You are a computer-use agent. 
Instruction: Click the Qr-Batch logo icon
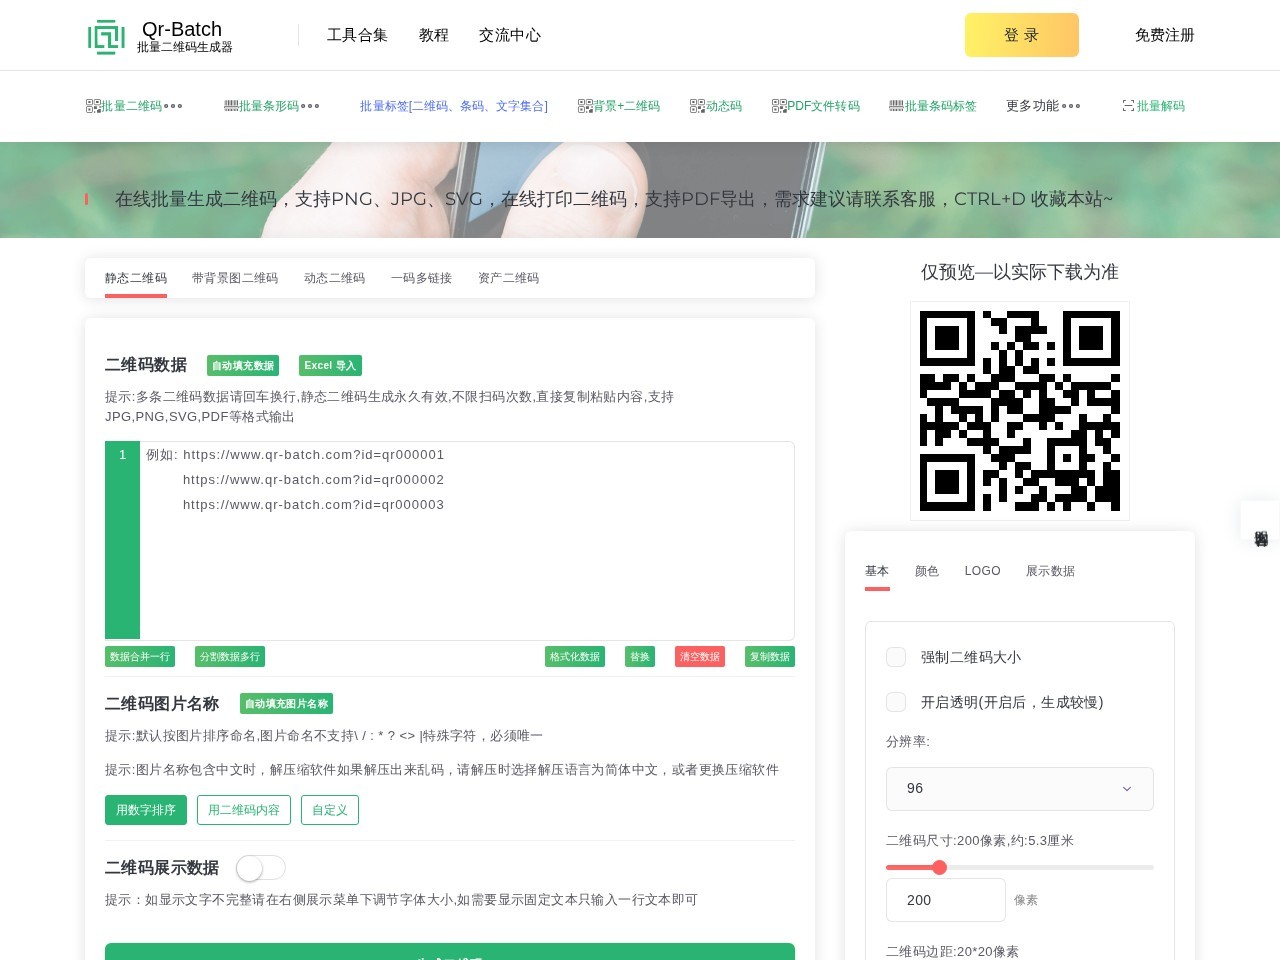(x=106, y=36)
